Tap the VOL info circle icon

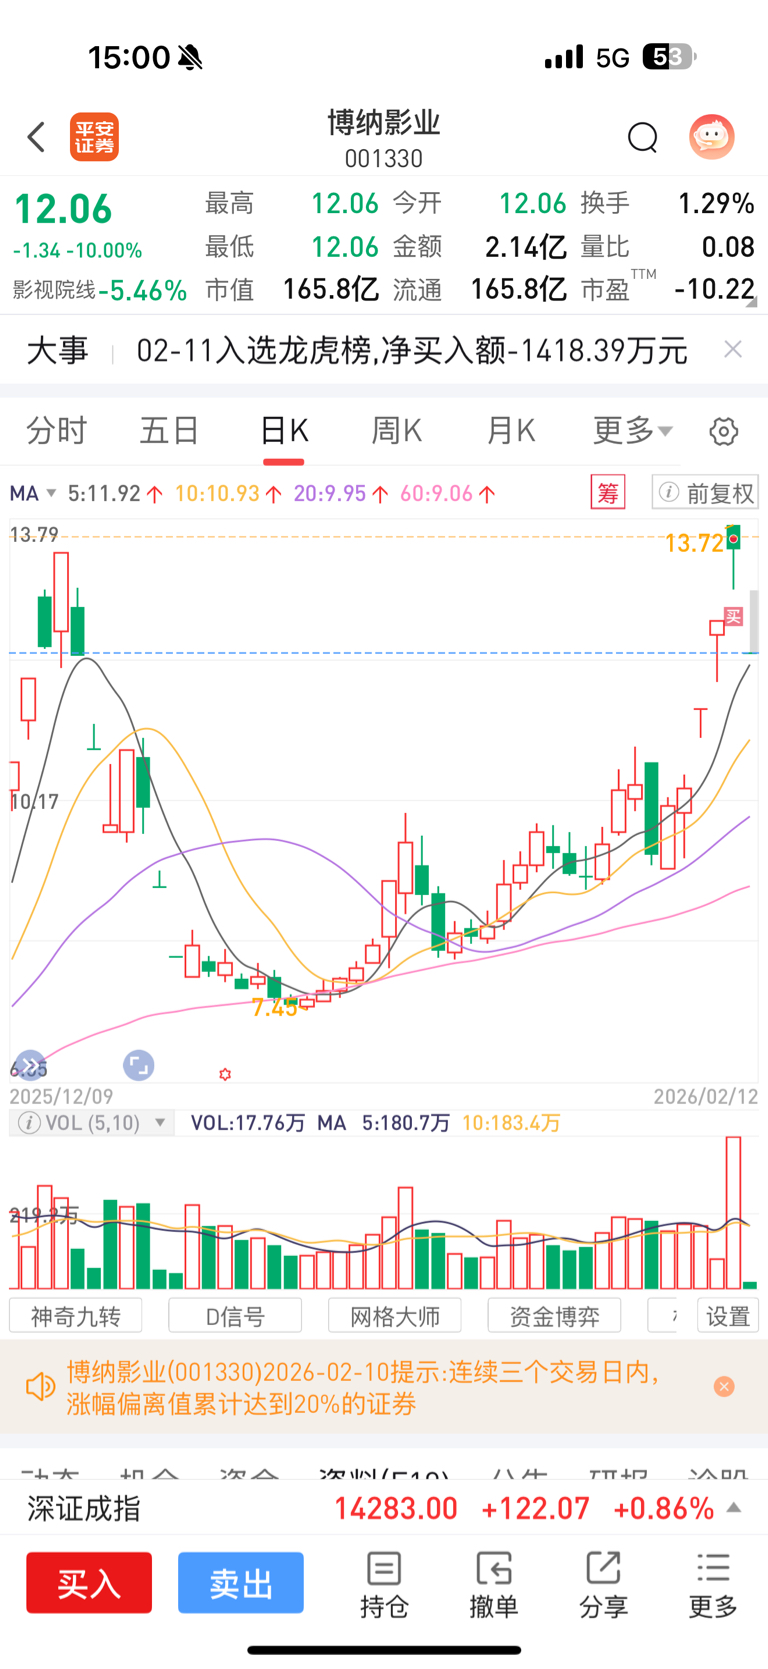click(x=30, y=1123)
